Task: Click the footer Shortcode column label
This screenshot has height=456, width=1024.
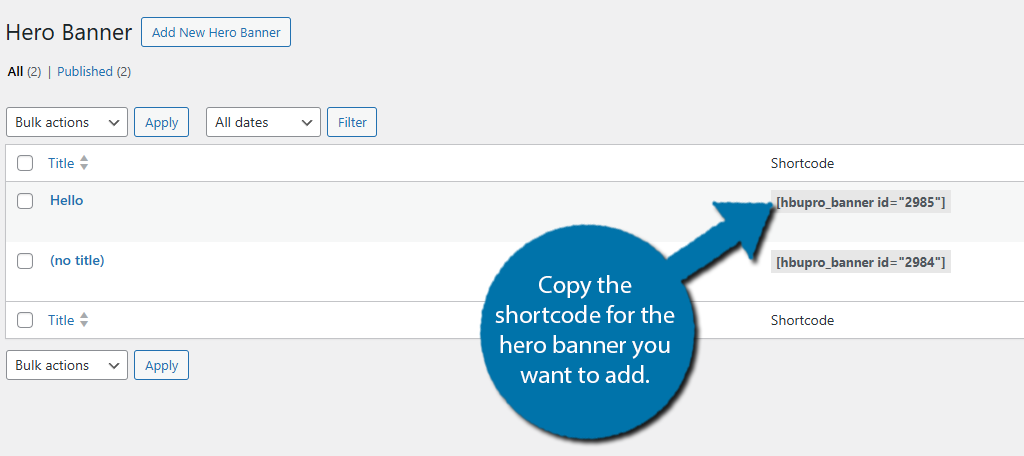Action: pos(802,320)
